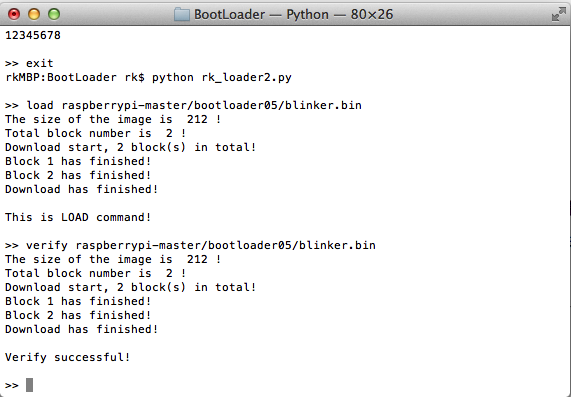Click the 'python rk_loader2.py' command text
The width and height of the screenshot is (571, 397).
tap(222, 78)
